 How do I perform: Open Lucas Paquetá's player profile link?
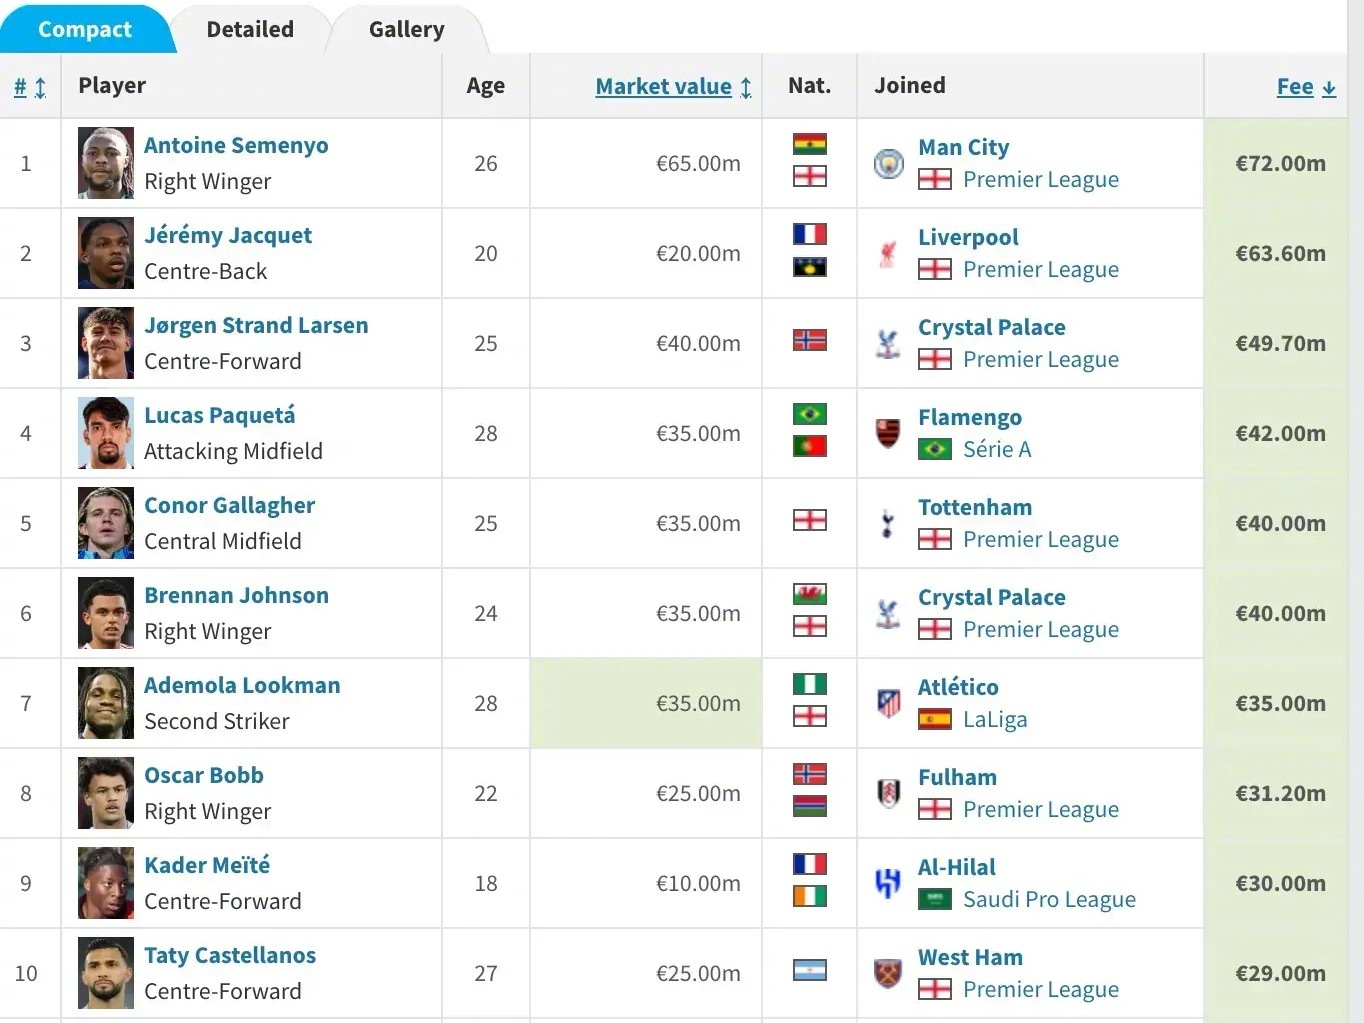coord(219,415)
